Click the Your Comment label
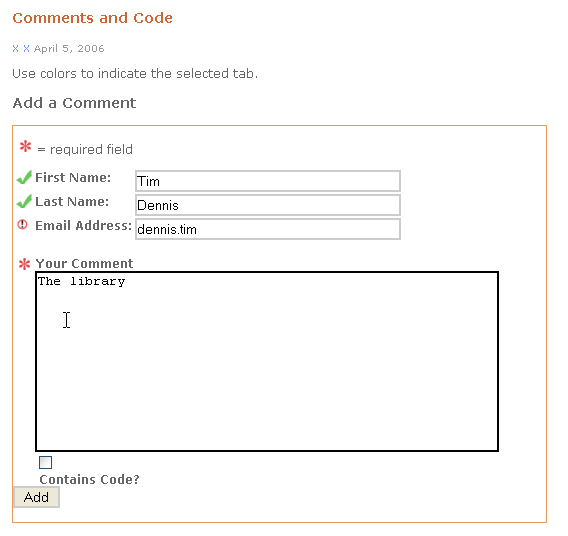 coord(84,263)
